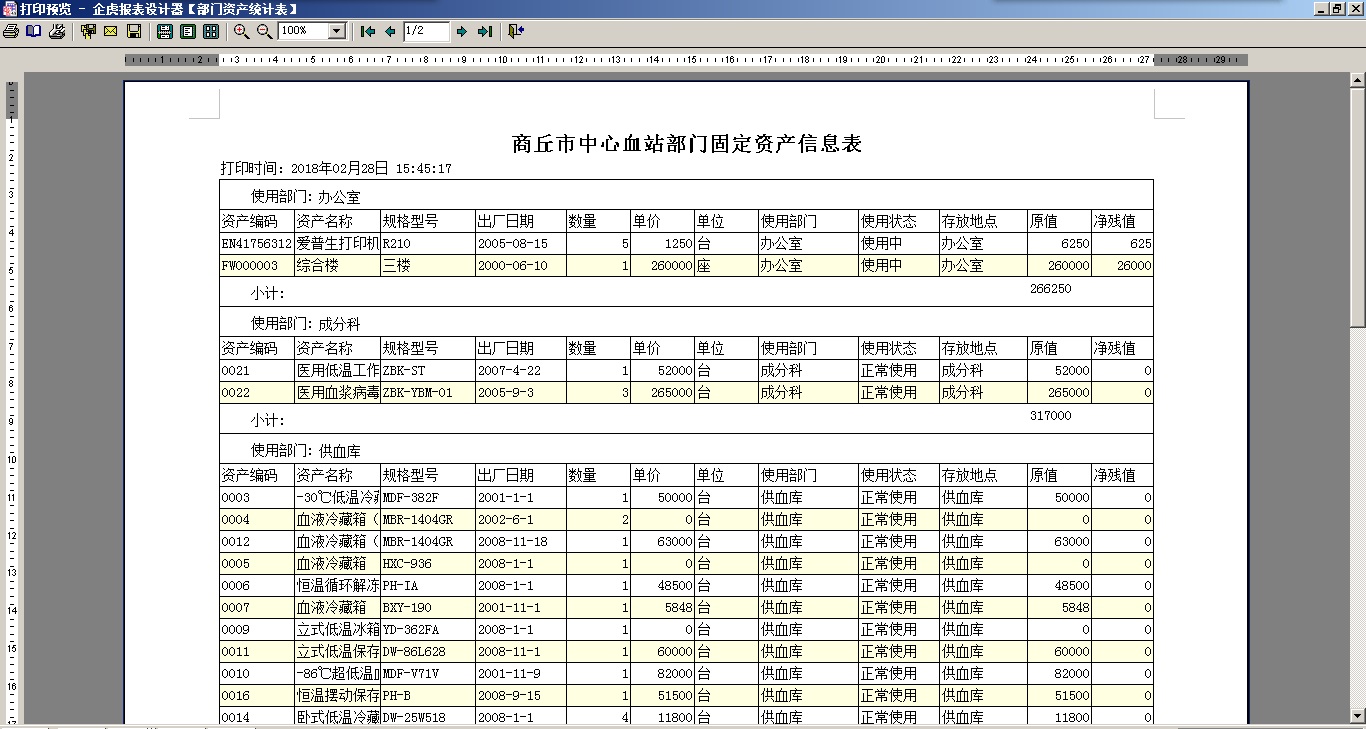Click the group header 使用部门: 成分科
The image size is (1366, 729).
point(305,324)
